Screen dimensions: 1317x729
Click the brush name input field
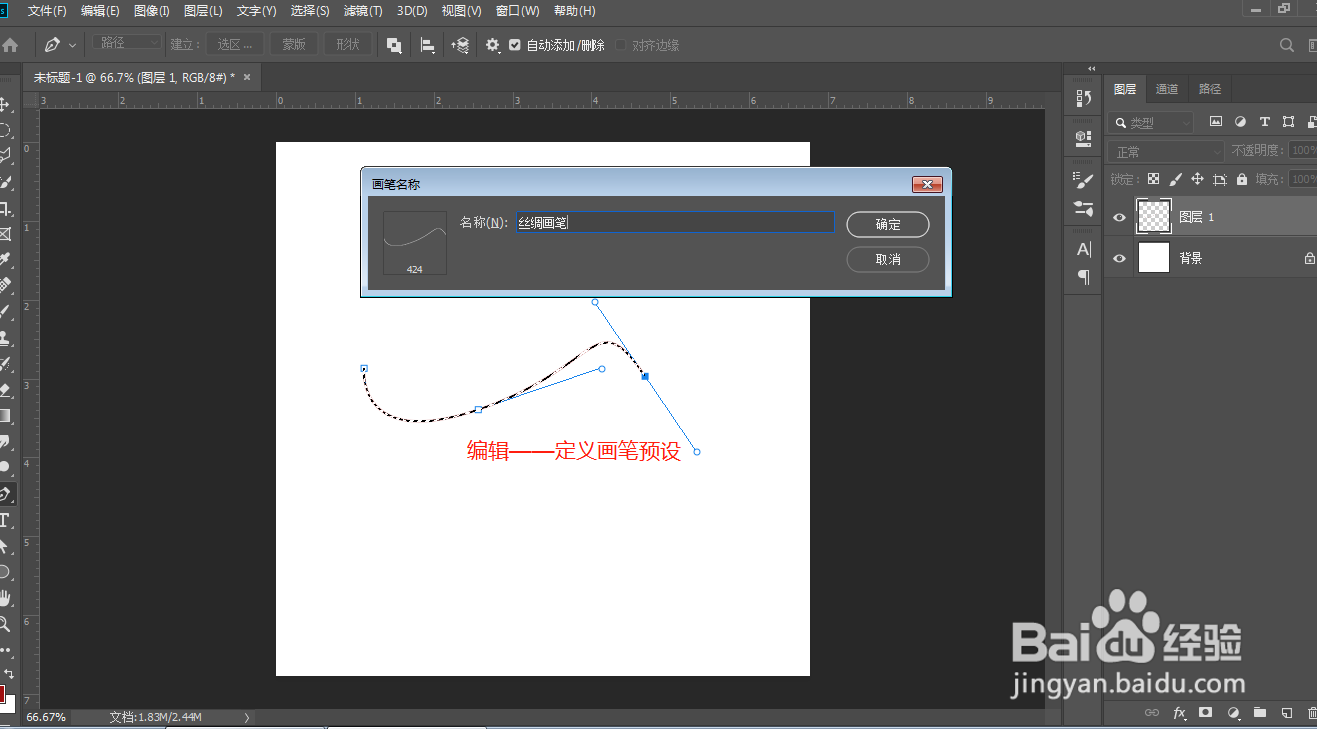(675, 223)
